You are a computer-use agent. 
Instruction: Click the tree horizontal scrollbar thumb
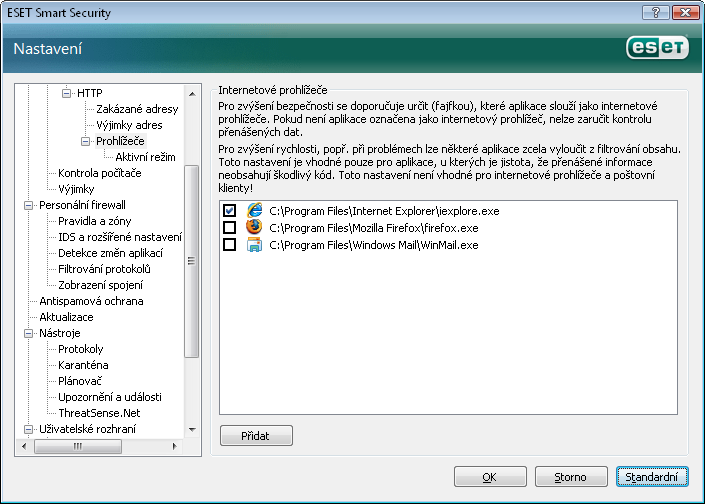(x=78, y=446)
